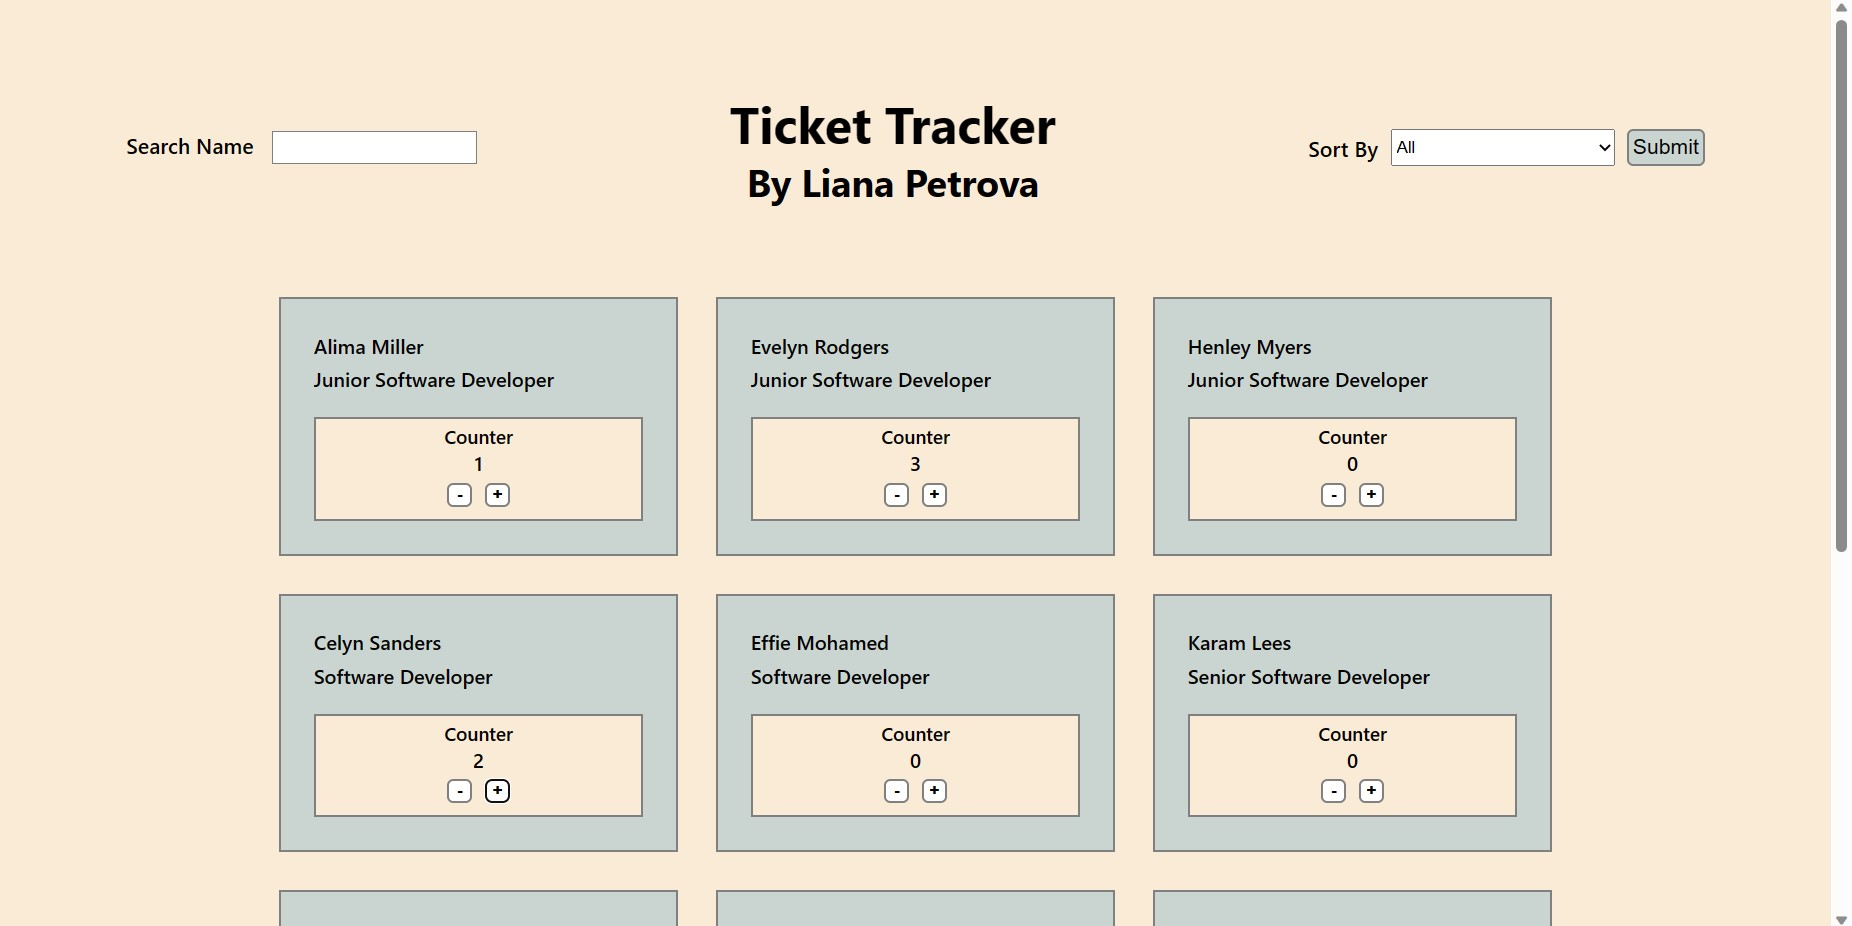
Task: Increment Henley Myers' counter
Action: tap(1371, 495)
